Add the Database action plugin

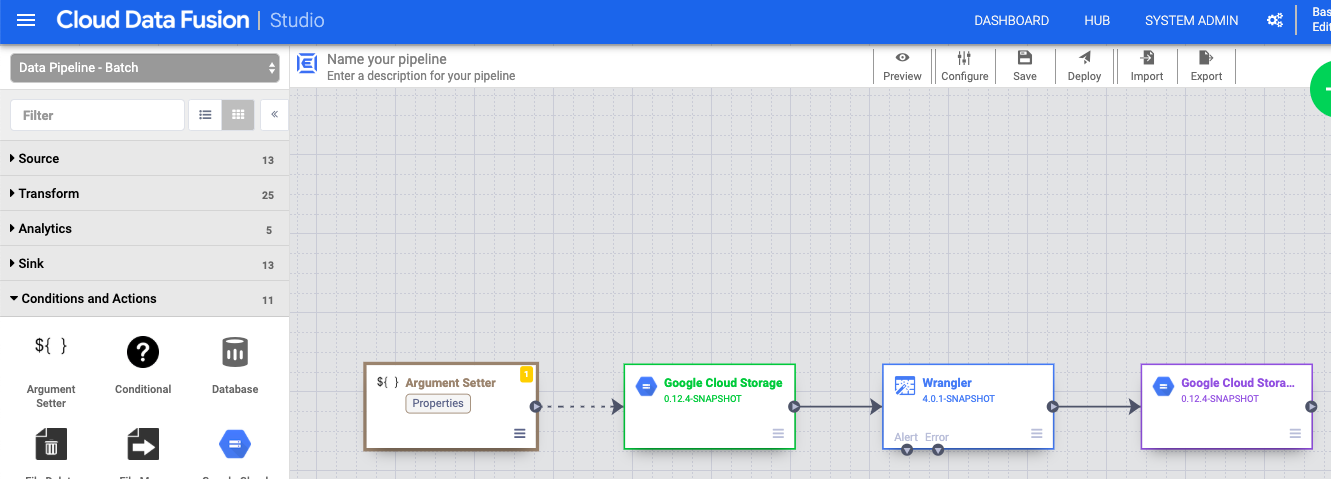coord(235,353)
